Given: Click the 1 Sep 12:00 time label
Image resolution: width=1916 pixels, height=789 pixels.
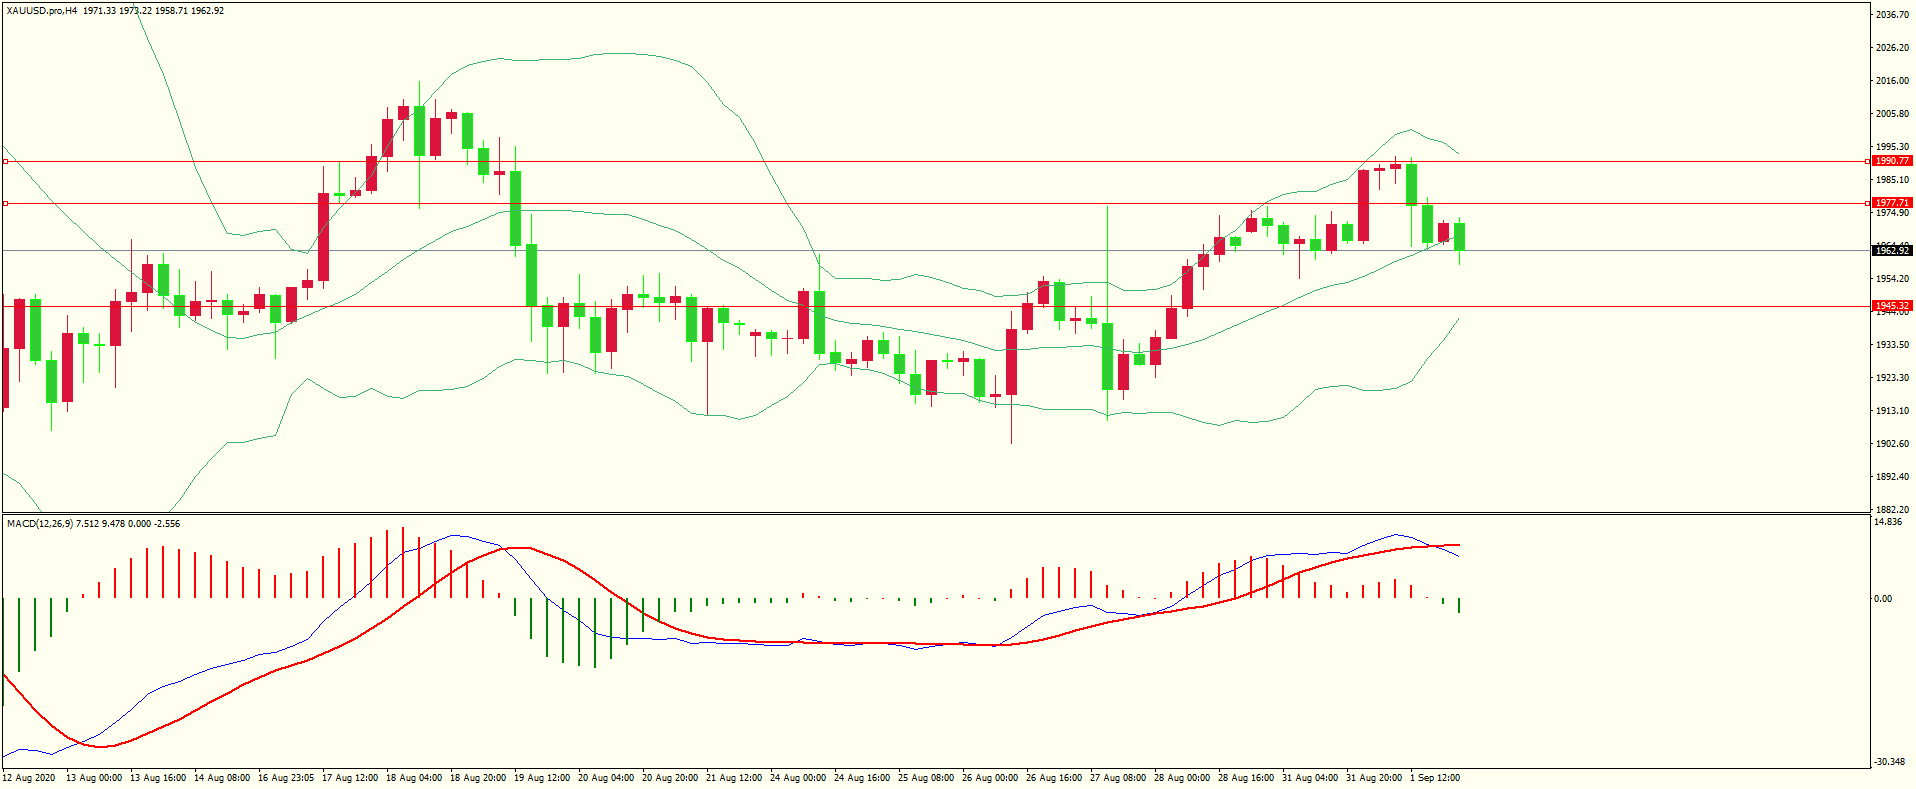Looking at the screenshot, I should (1435, 778).
